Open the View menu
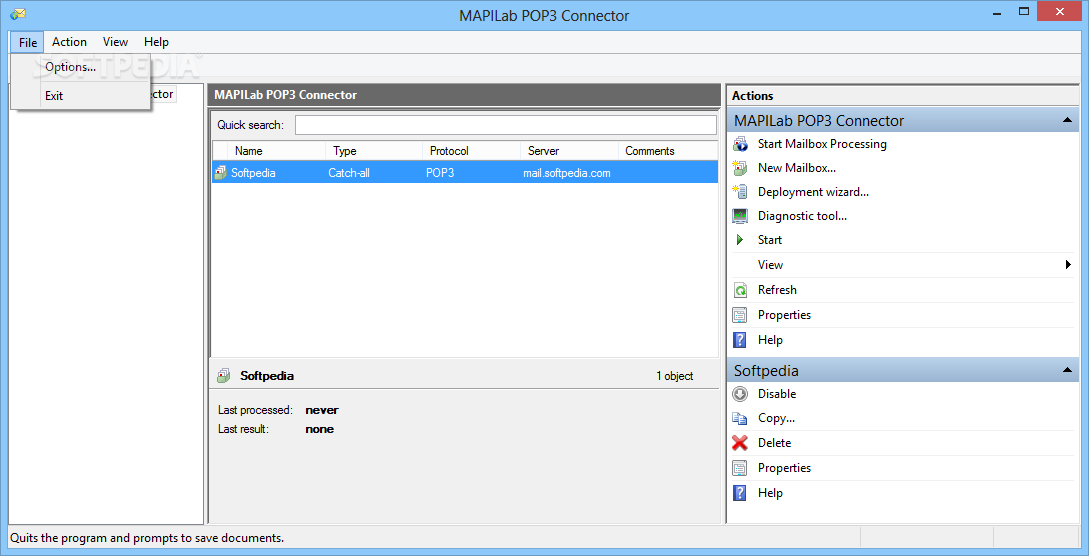Screen dimensions: 1089x556 click(115, 42)
